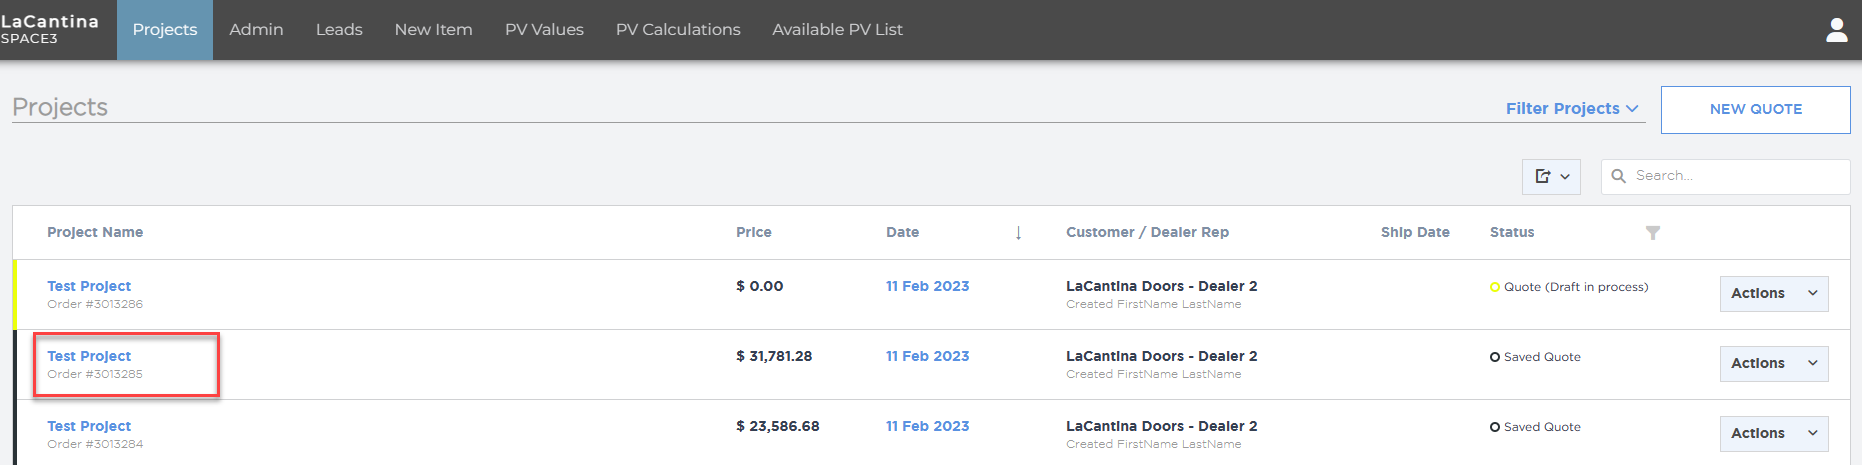The image size is (1862, 465).
Task: Click the Date column header
Action: pos(902,232)
